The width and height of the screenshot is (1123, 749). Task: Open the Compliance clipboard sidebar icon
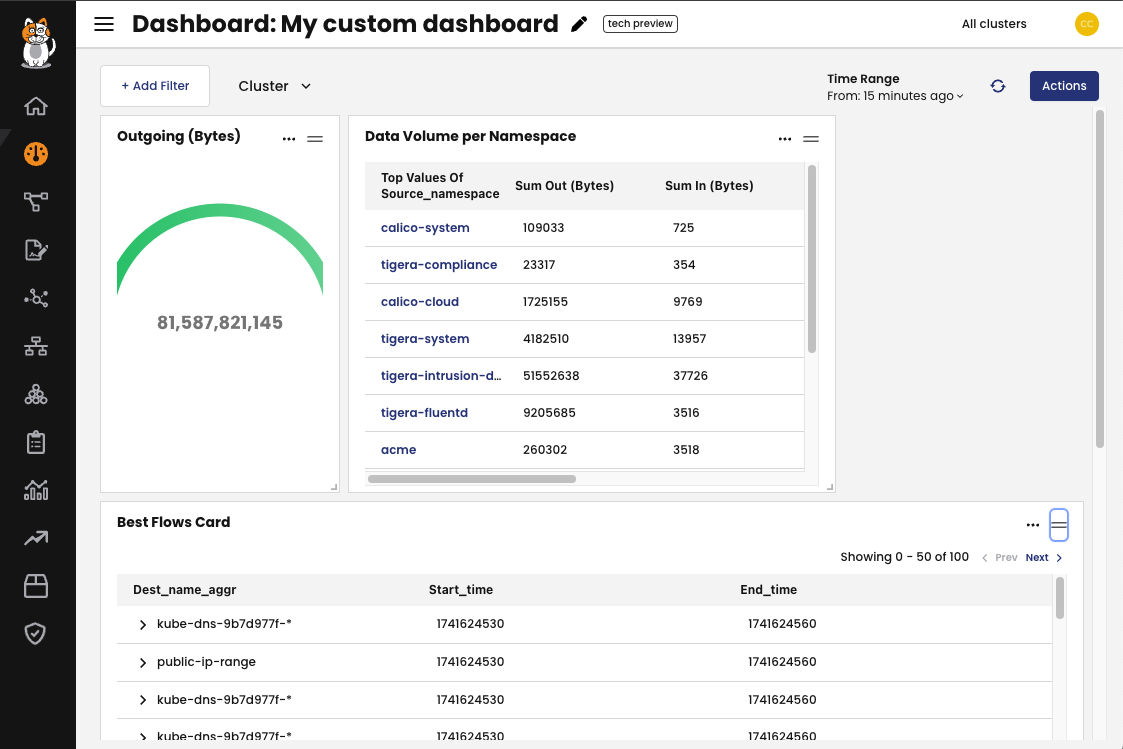(36, 441)
